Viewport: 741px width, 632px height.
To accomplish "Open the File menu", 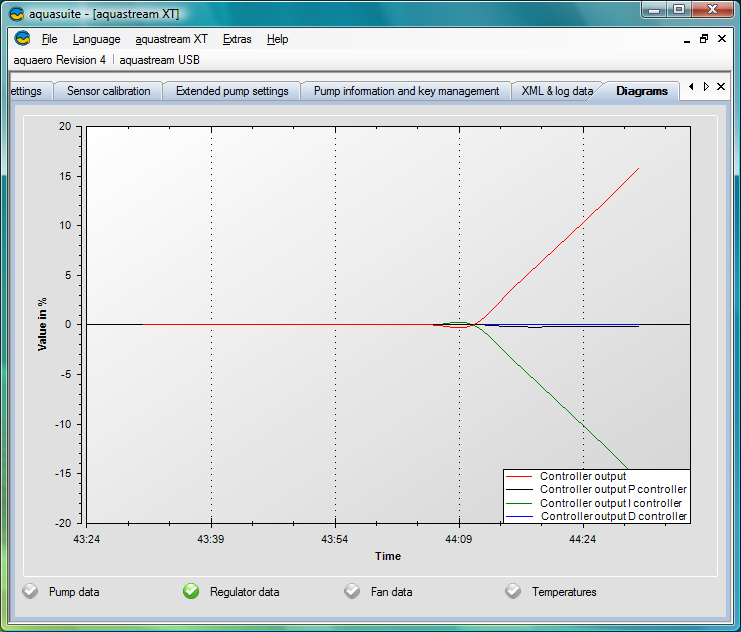I will [50, 39].
